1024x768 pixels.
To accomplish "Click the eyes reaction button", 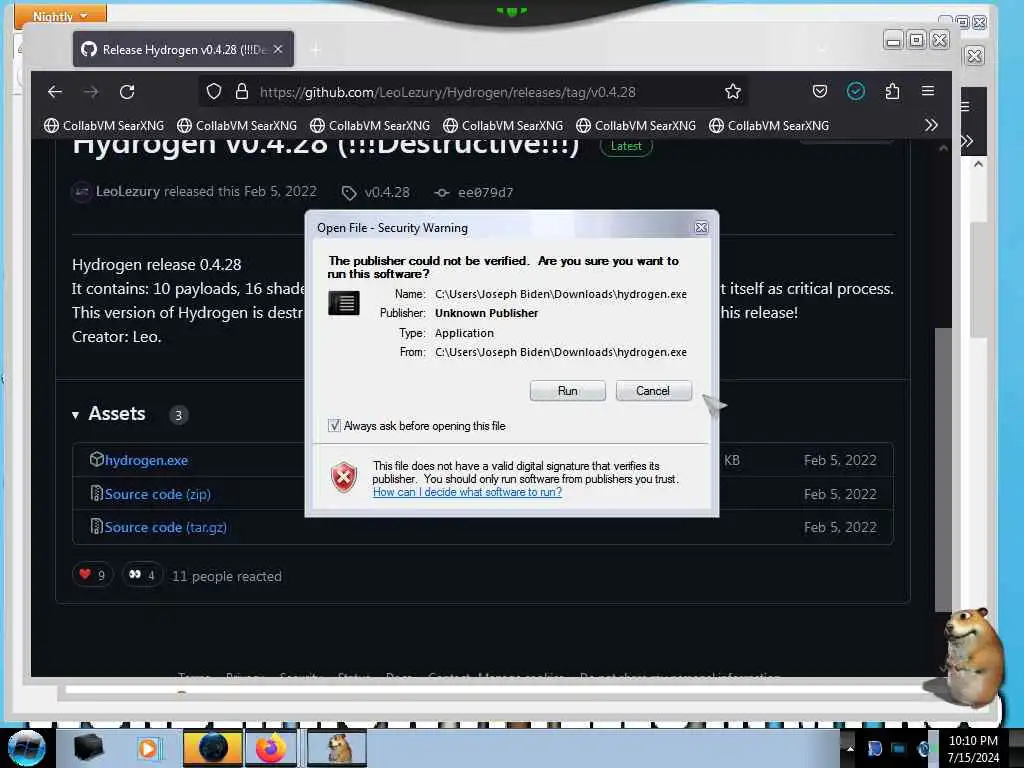I will 142,575.
